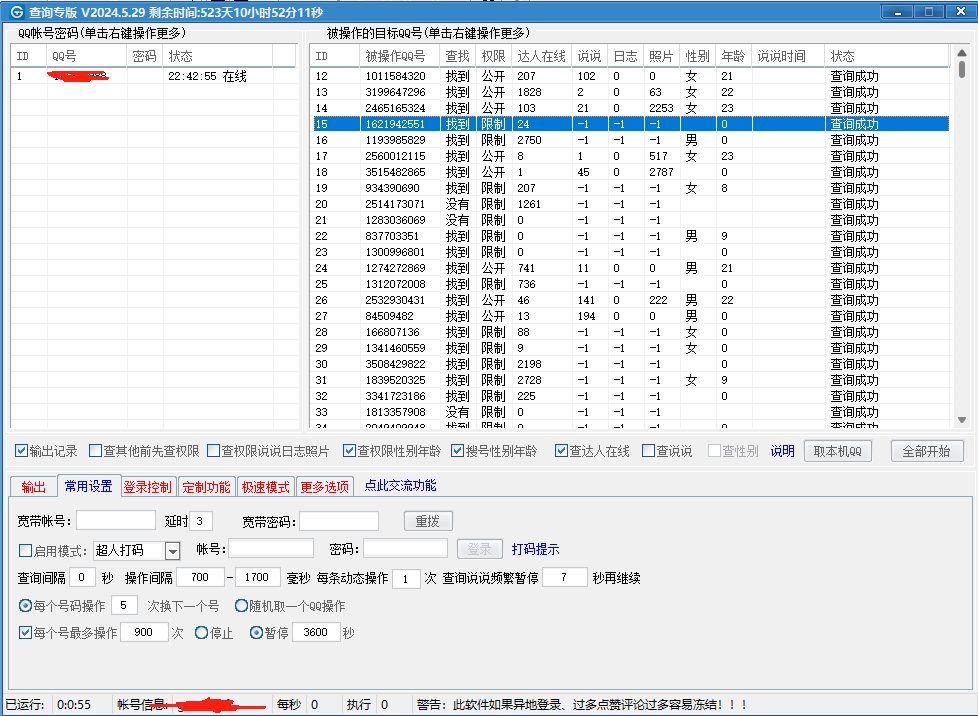978x716 pixels.
Task: Sort by the 达人在线 column header
Action: pos(541,57)
